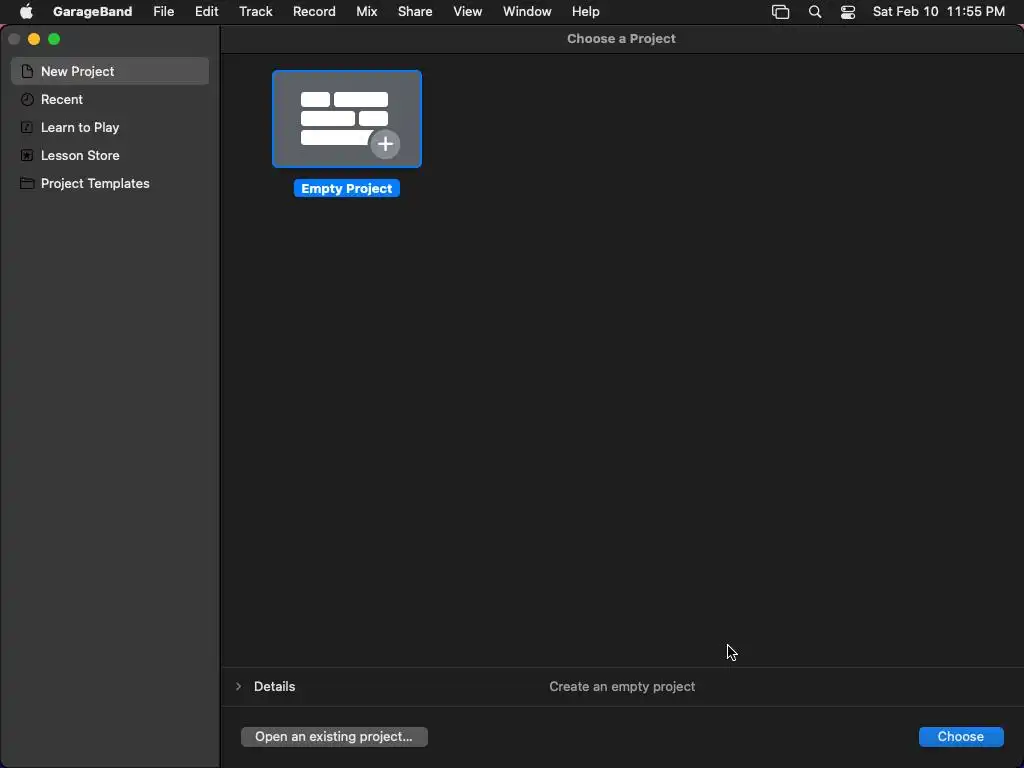Image resolution: width=1024 pixels, height=768 pixels.
Task: Click the New Project document icon
Action: [x=27, y=71]
